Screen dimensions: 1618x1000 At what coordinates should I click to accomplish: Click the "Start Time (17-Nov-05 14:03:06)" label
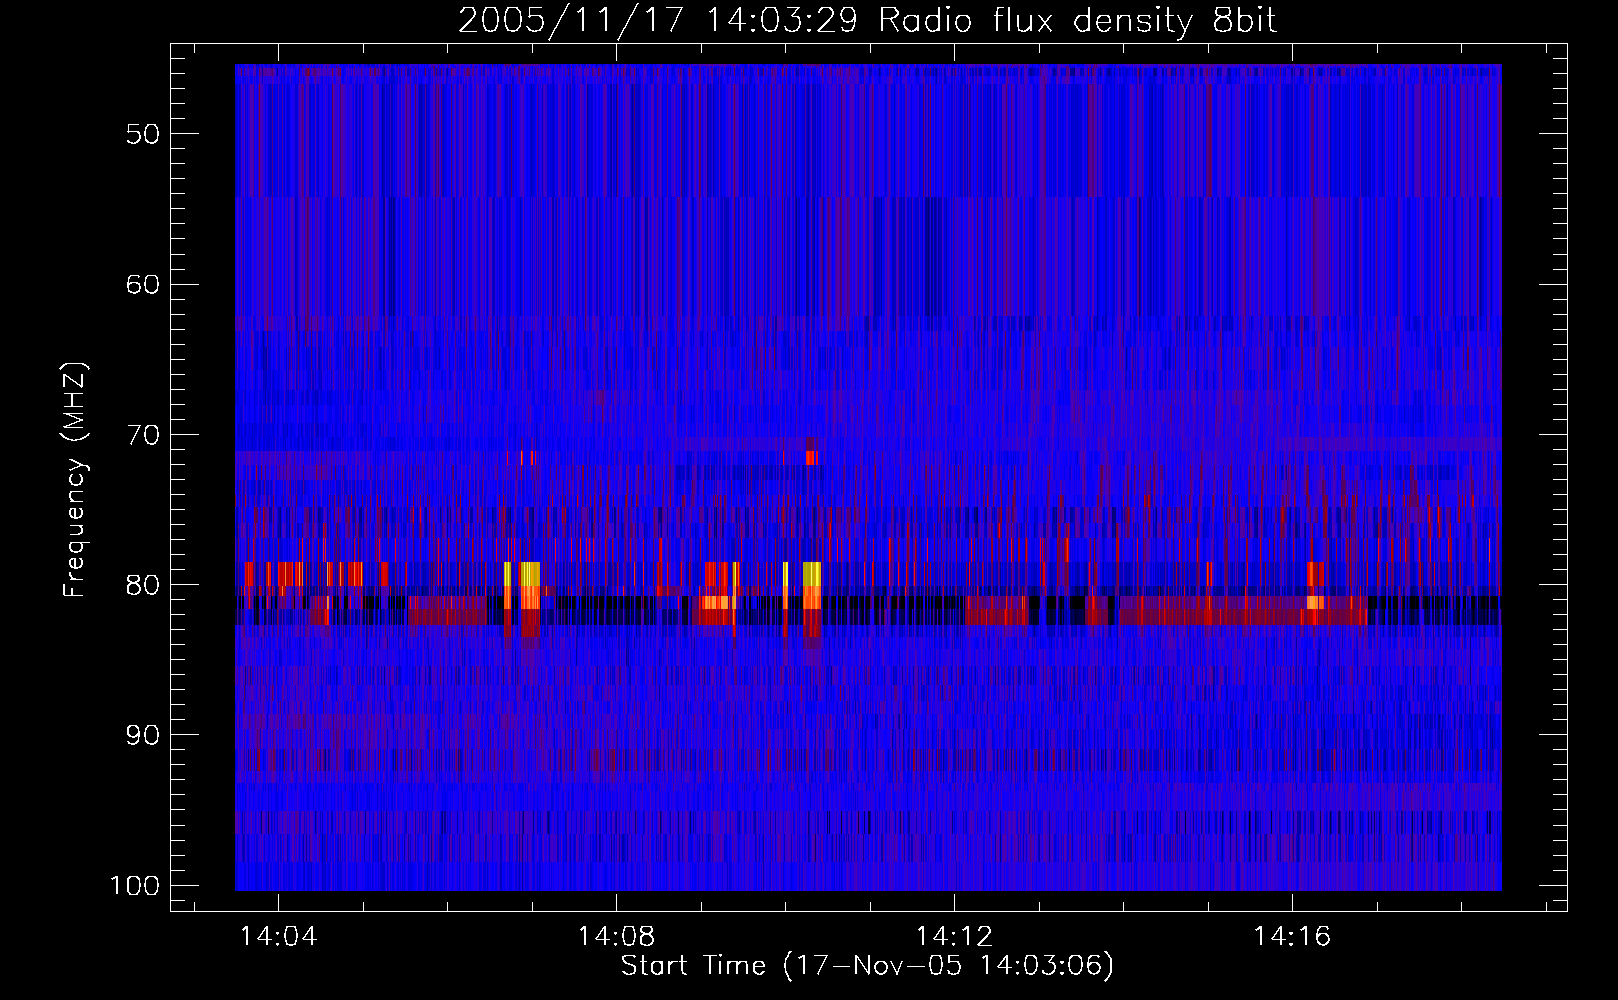[867, 966]
